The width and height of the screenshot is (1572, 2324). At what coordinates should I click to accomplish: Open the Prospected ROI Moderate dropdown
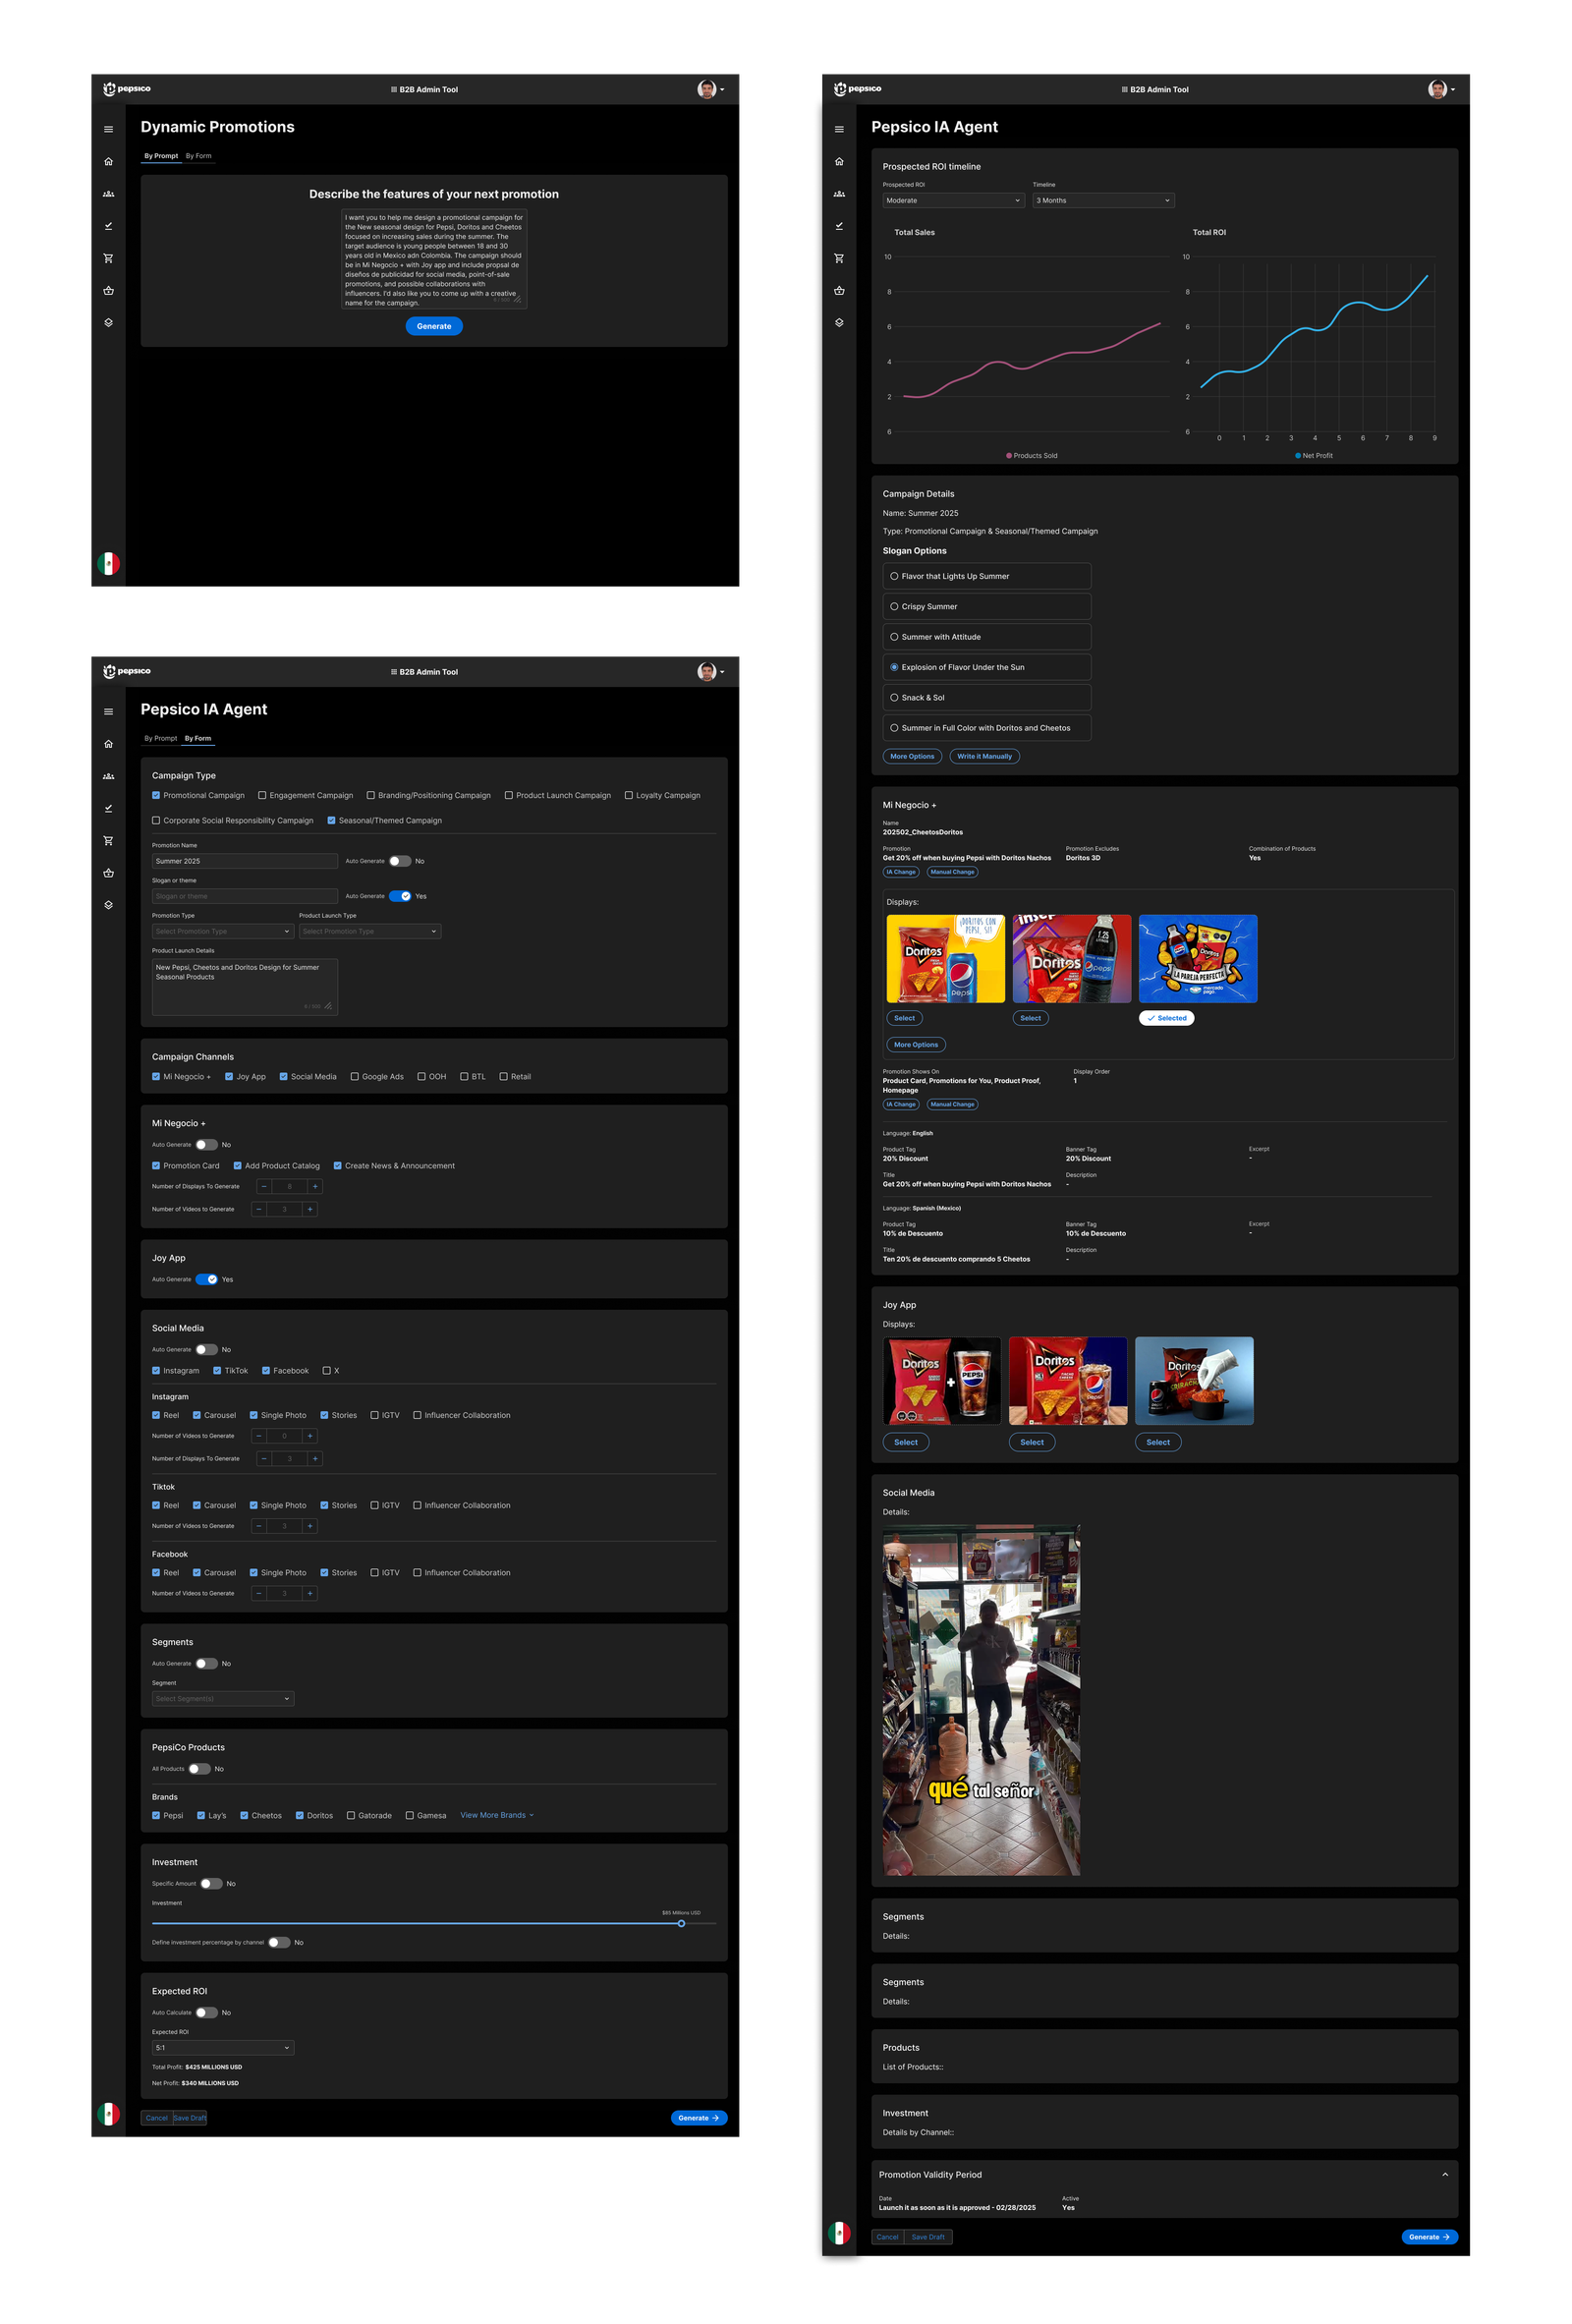point(953,201)
